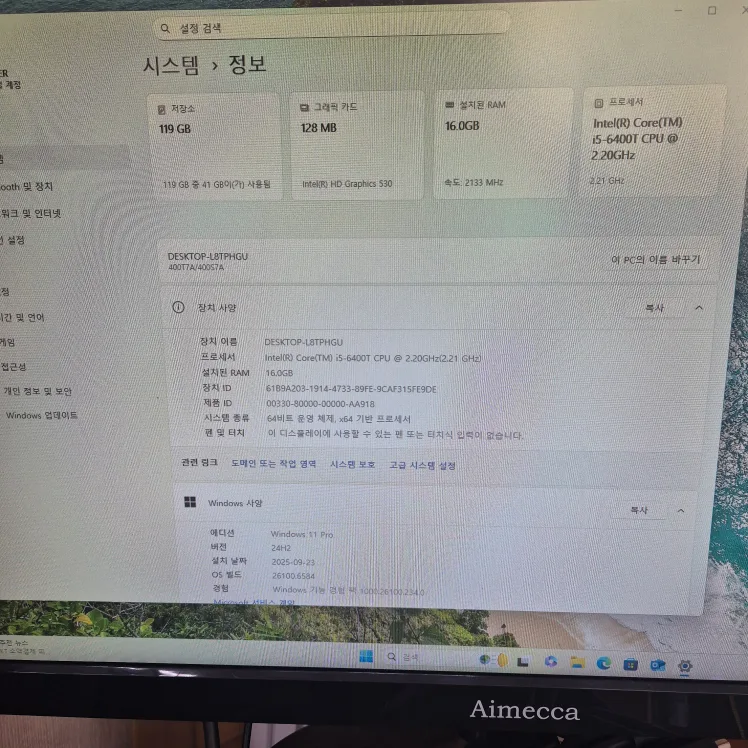Click the Windows logo beside Windows 사양
This screenshot has height=748, width=748.
[x=190, y=502]
